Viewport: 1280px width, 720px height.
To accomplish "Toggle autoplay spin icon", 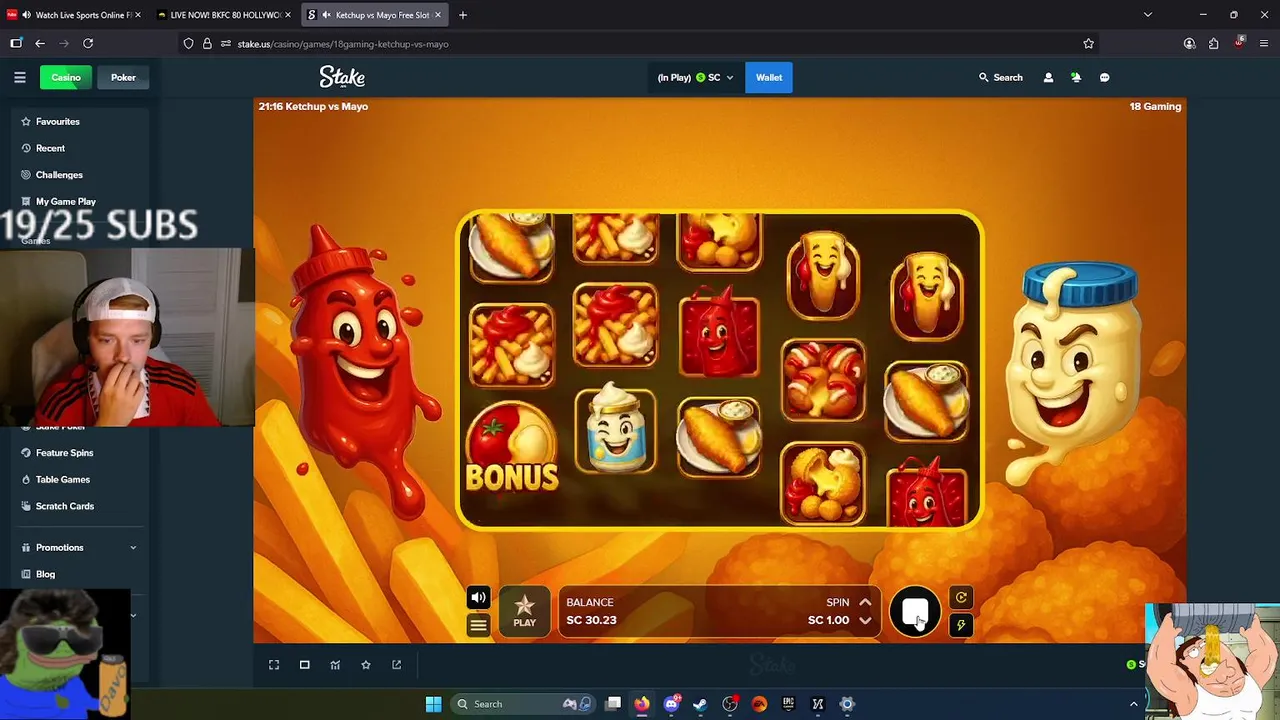I will click(961, 598).
